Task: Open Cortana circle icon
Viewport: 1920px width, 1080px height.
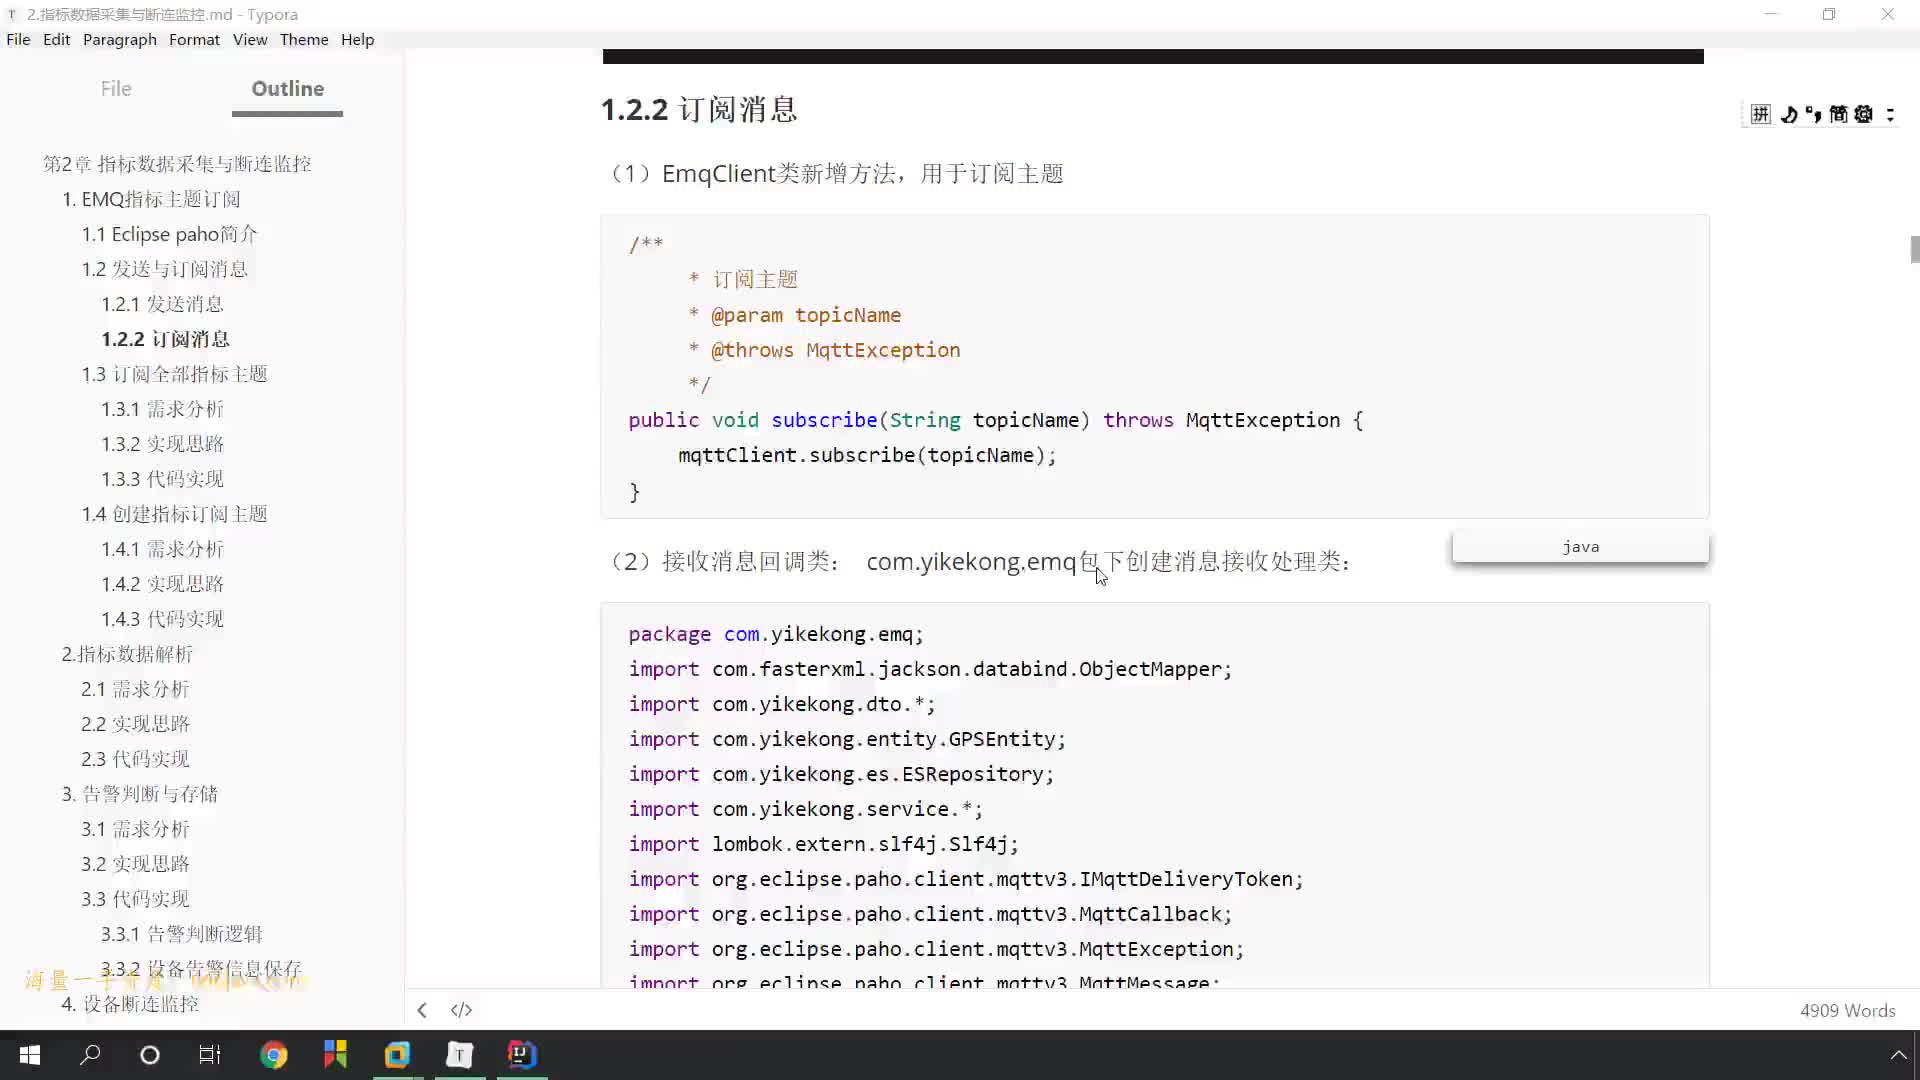Action: click(x=150, y=1055)
